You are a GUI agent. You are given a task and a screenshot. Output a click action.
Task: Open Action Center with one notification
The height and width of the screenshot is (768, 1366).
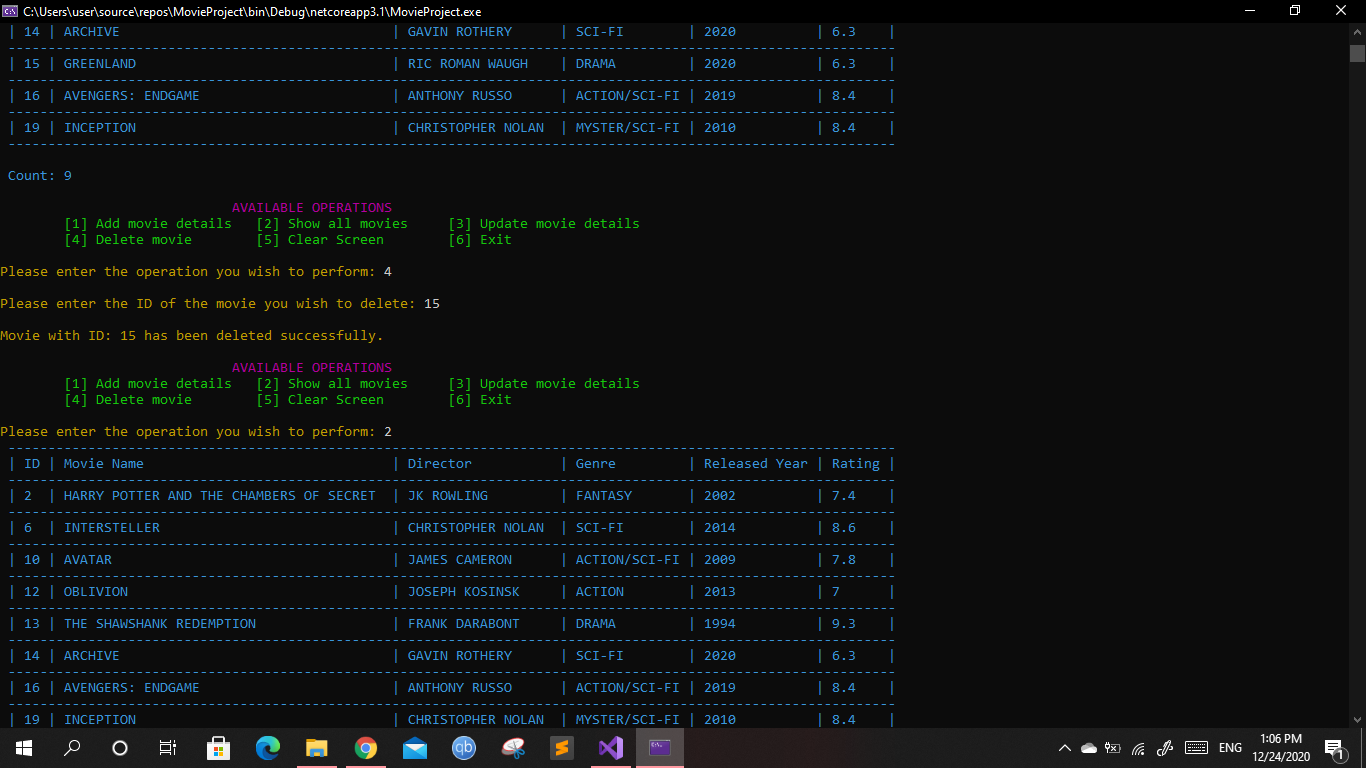[x=1333, y=747]
